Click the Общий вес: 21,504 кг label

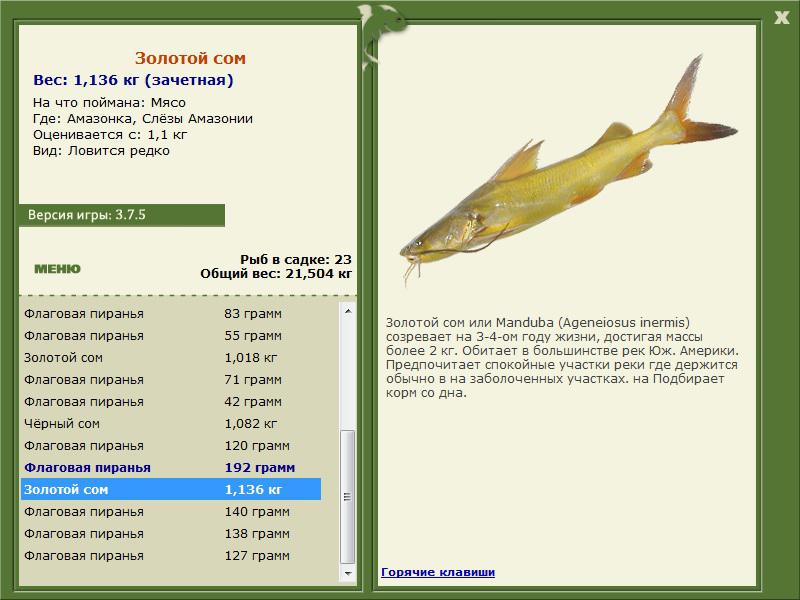(x=276, y=273)
